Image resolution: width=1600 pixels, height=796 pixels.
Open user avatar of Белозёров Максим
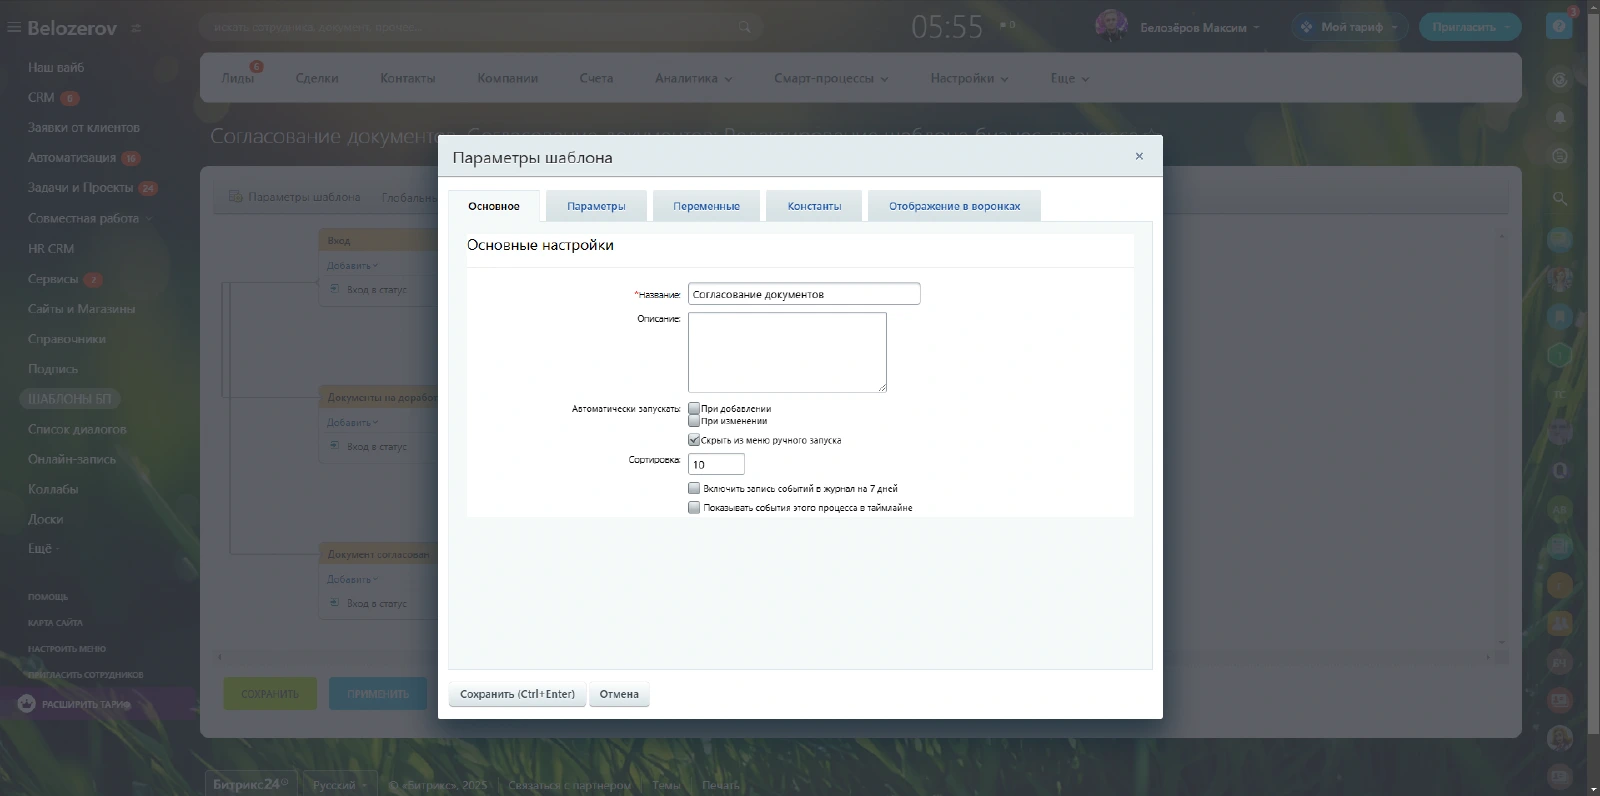[x=1111, y=27]
